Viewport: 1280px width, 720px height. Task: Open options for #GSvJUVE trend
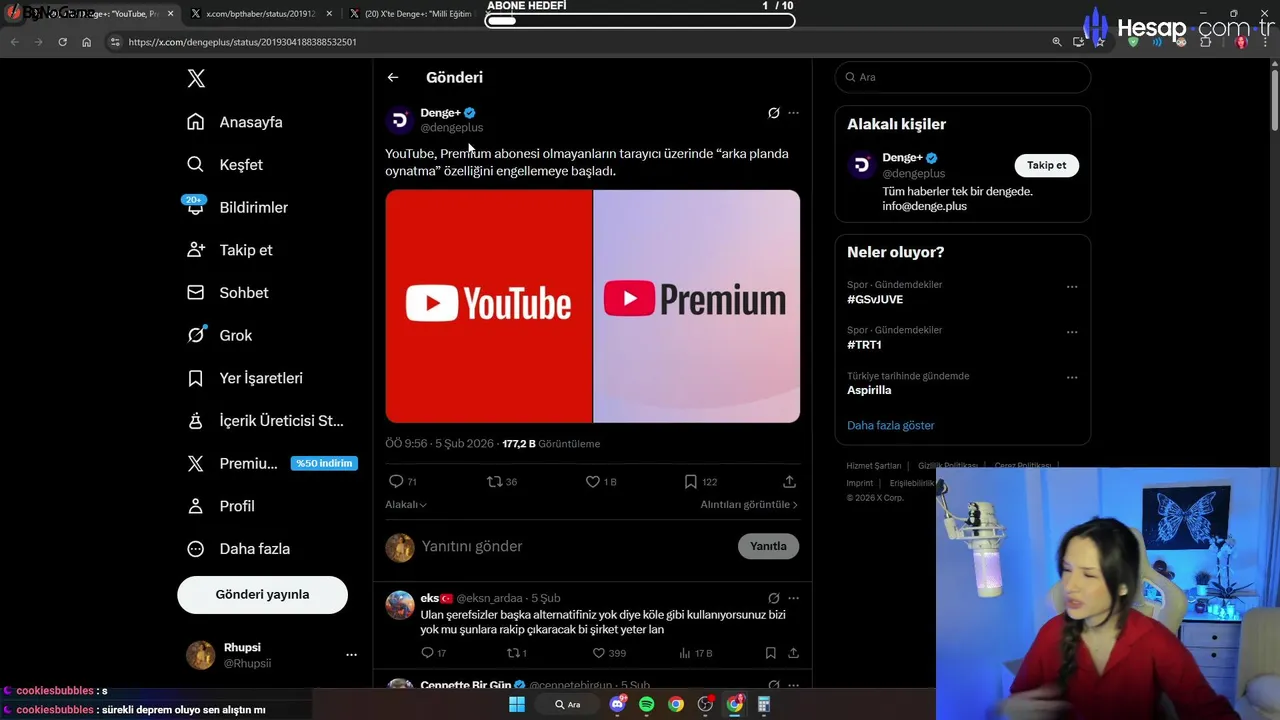click(x=1072, y=287)
